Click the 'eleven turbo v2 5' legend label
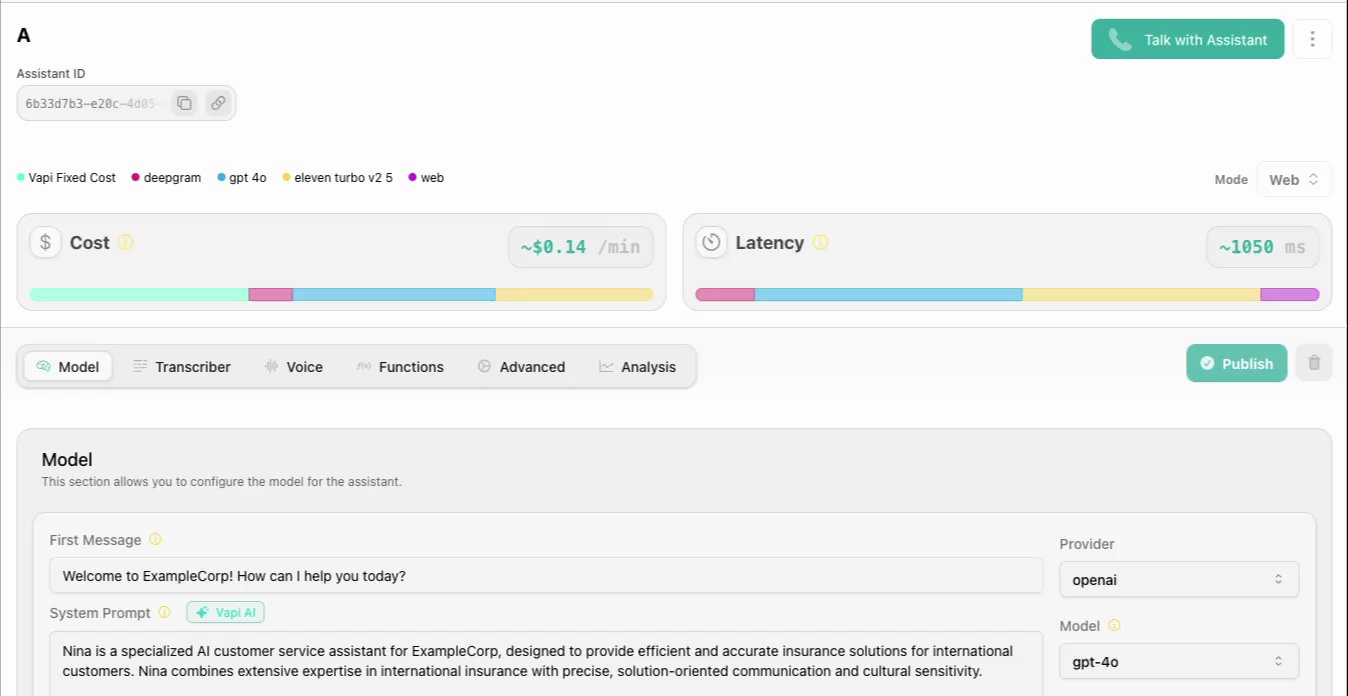The height and width of the screenshot is (696, 1348). pyautogui.click(x=343, y=178)
